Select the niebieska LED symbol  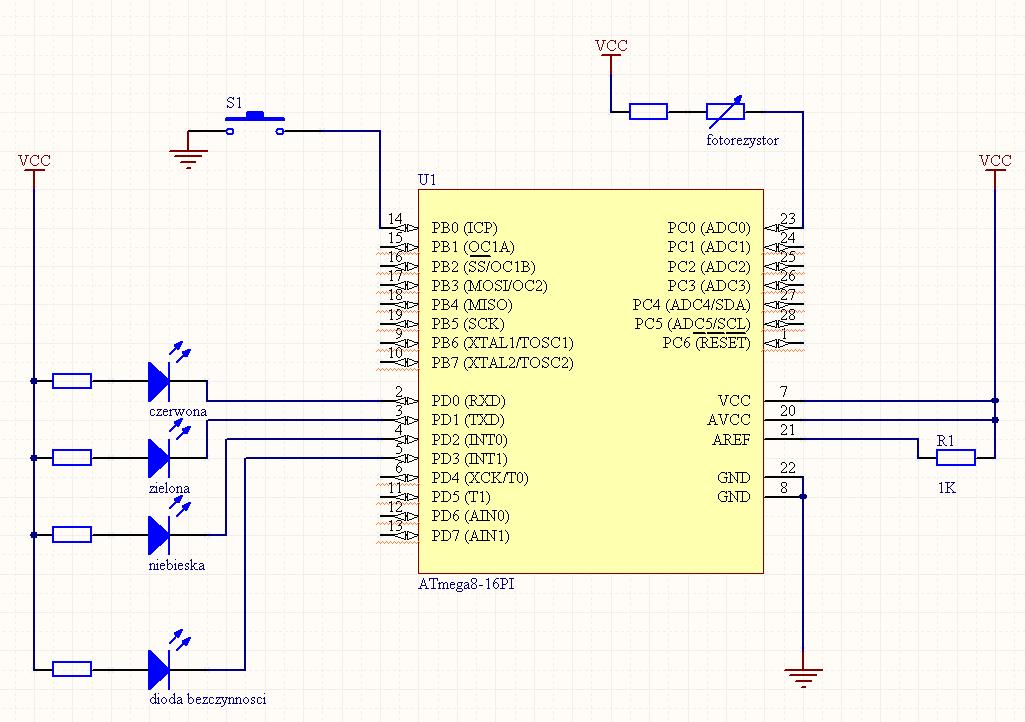tap(168, 526)
